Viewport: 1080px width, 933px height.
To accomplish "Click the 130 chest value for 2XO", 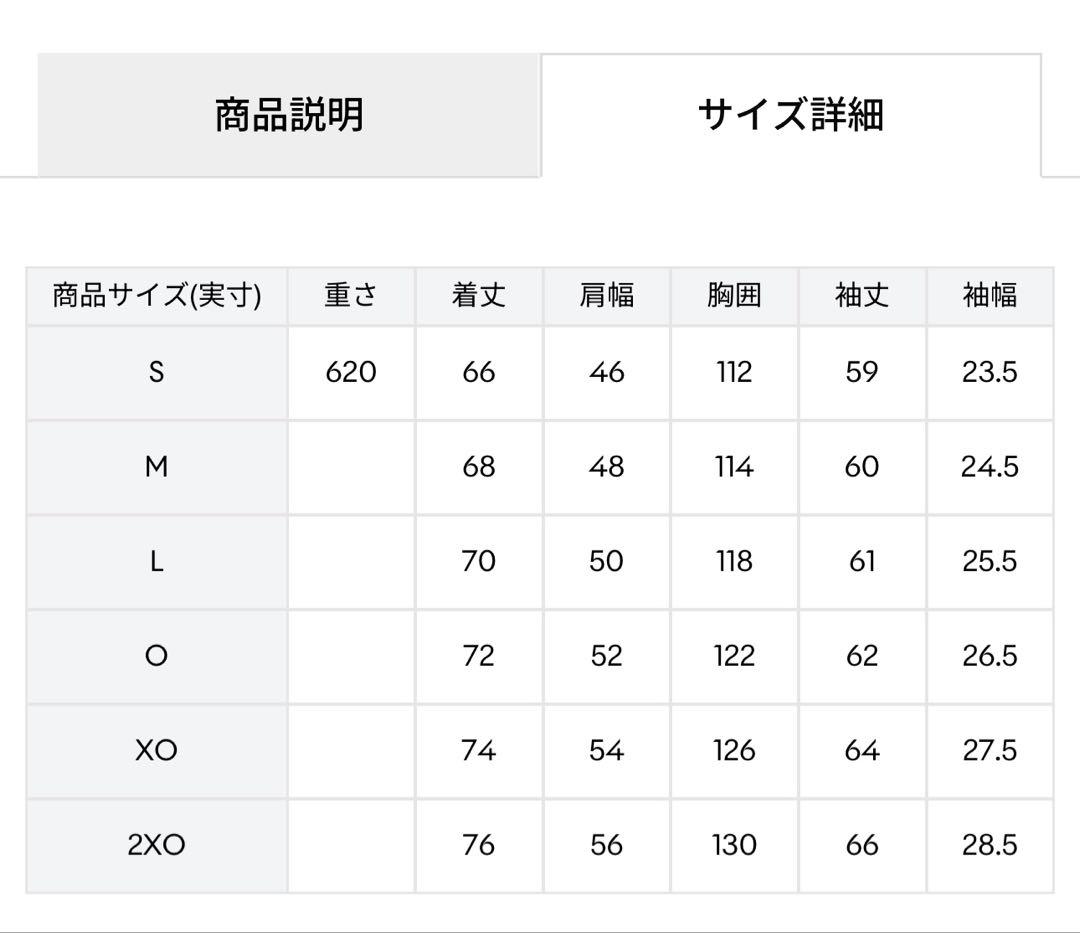I will tap(734, 845).
